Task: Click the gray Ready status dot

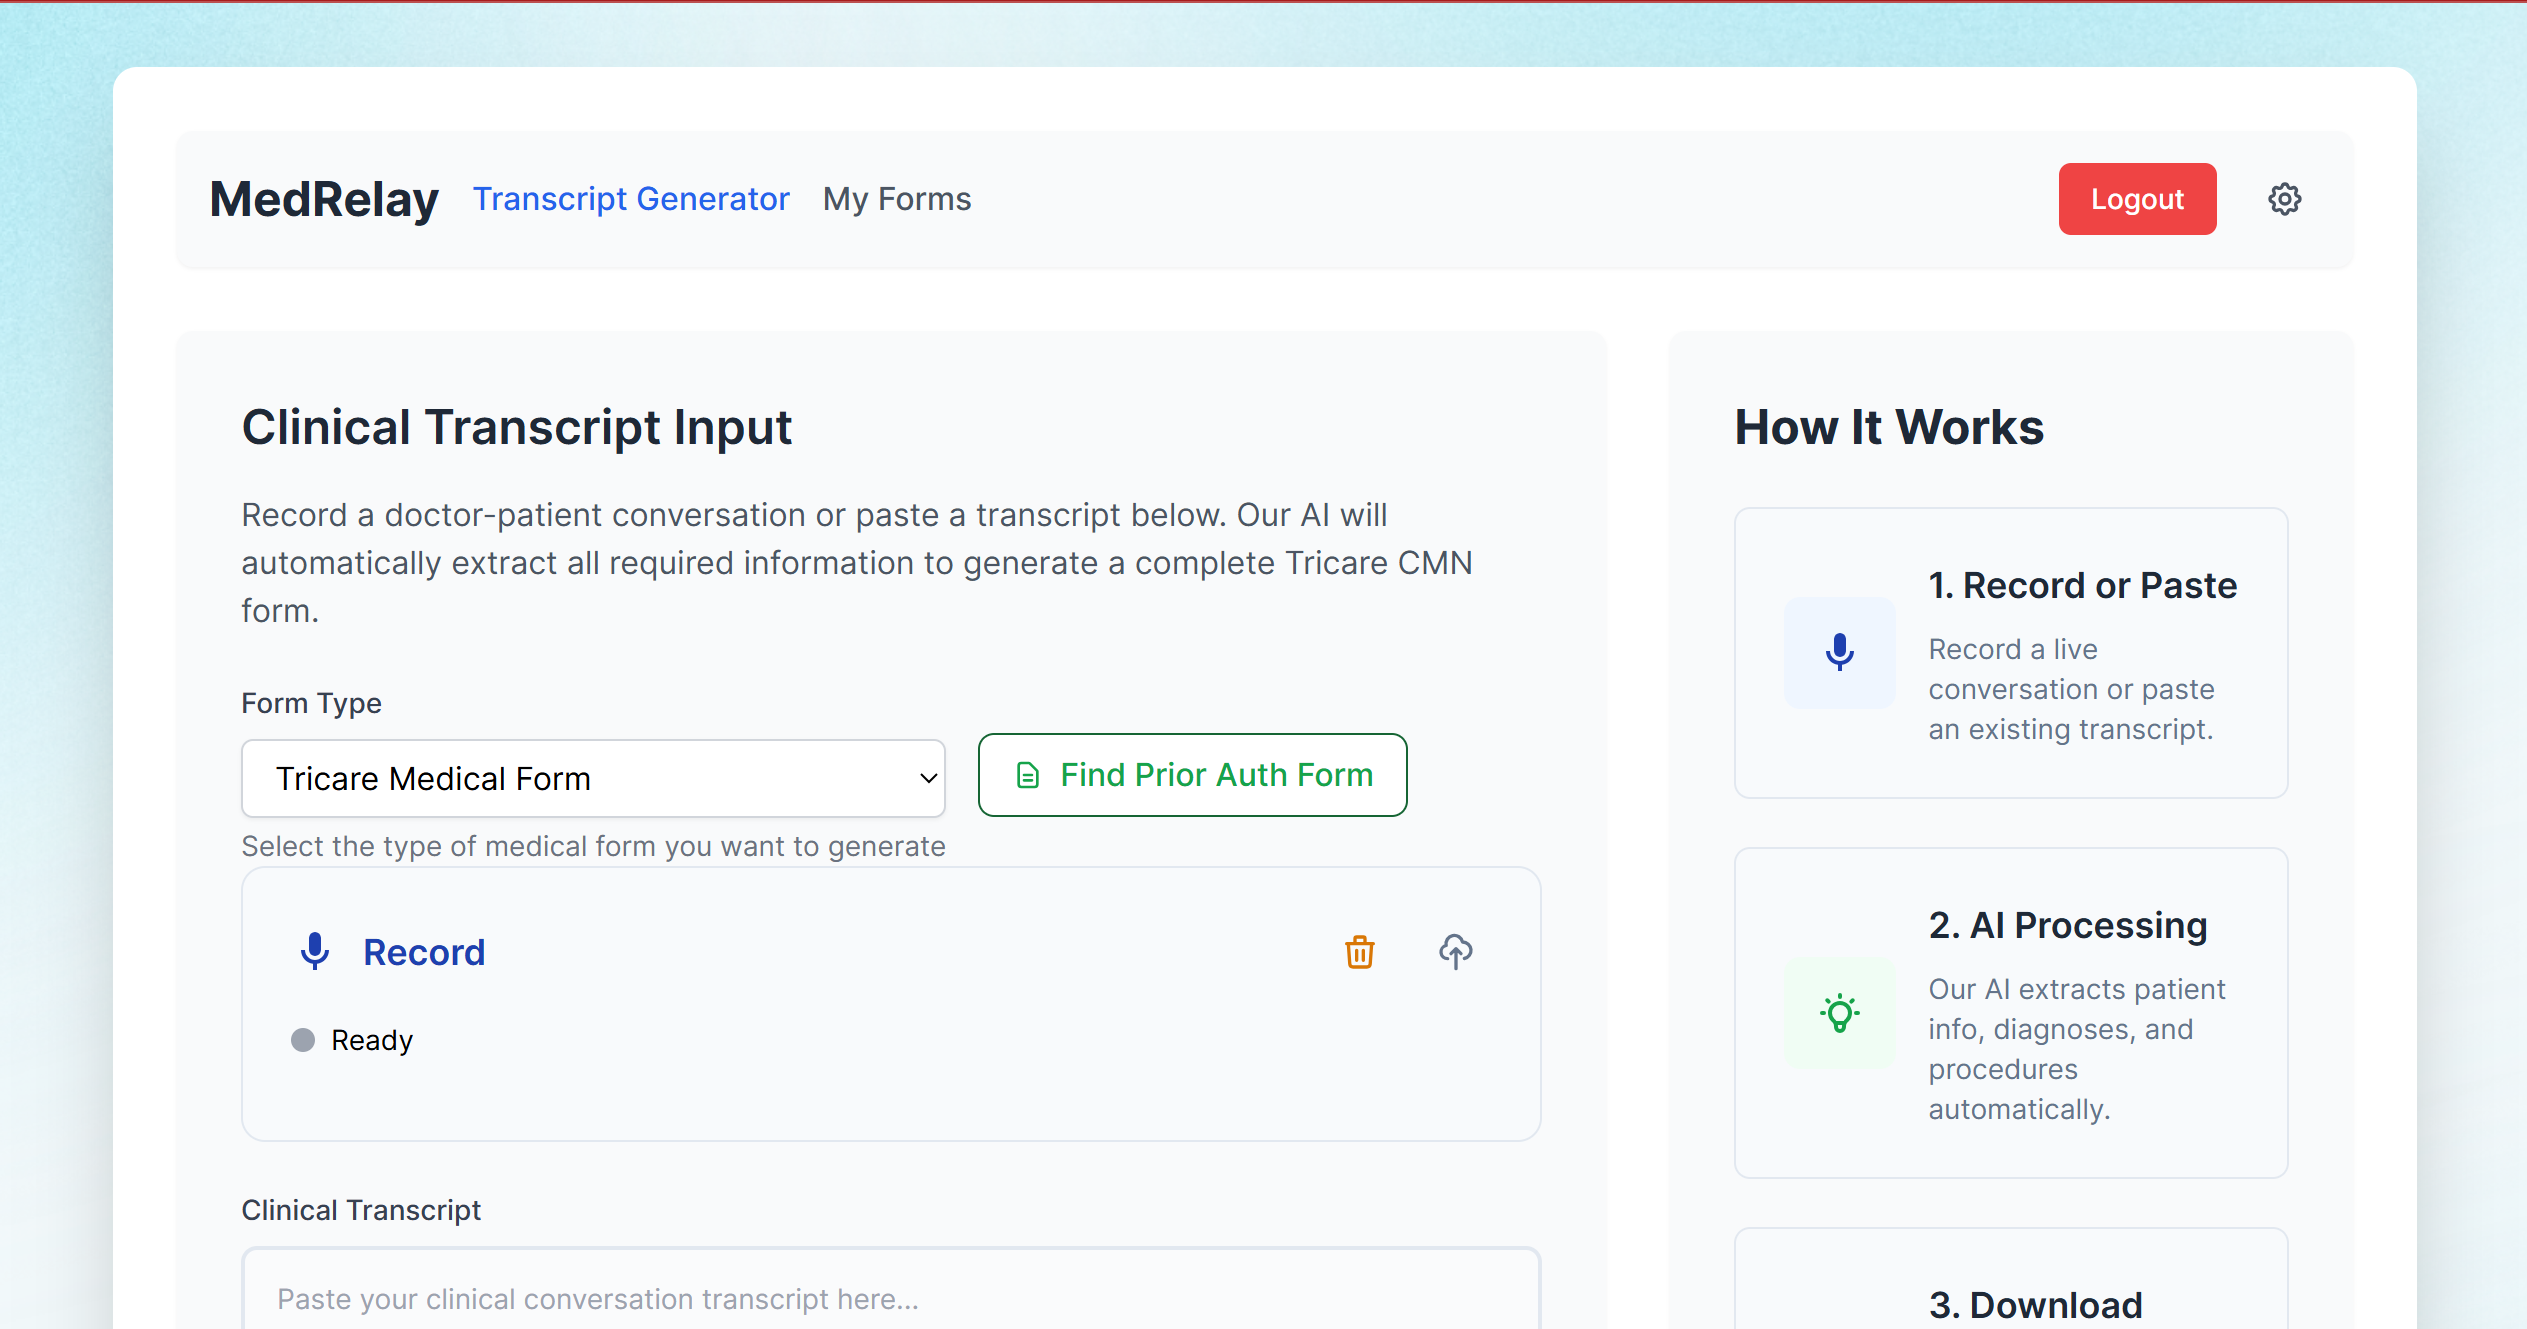Action: (x=303, y=1040)
